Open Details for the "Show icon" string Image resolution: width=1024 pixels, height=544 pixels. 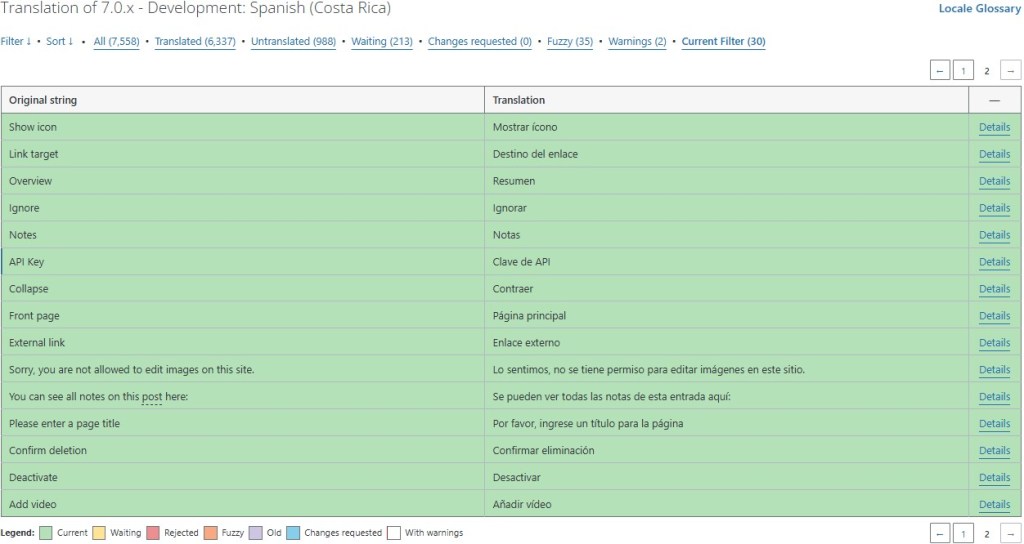[x=994, y=127]
